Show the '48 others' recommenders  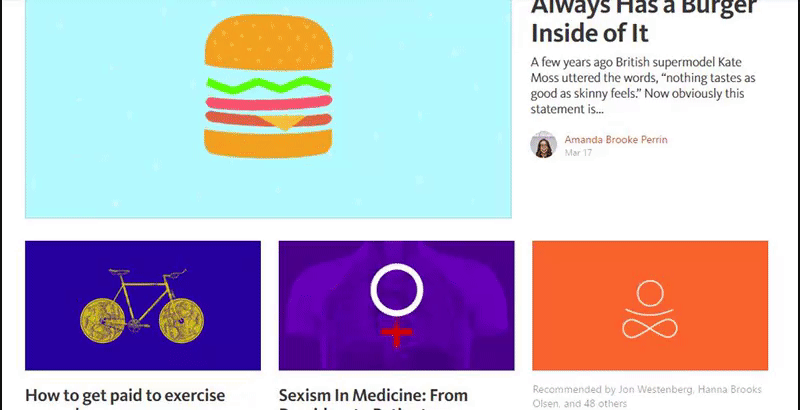tap(608, 403)
